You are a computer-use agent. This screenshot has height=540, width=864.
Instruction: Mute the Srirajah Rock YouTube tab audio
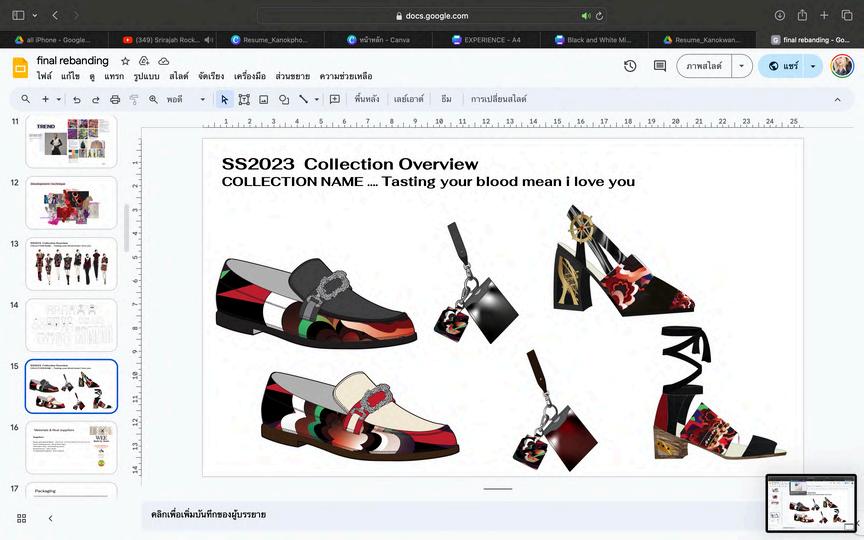(x=208, y=40)
